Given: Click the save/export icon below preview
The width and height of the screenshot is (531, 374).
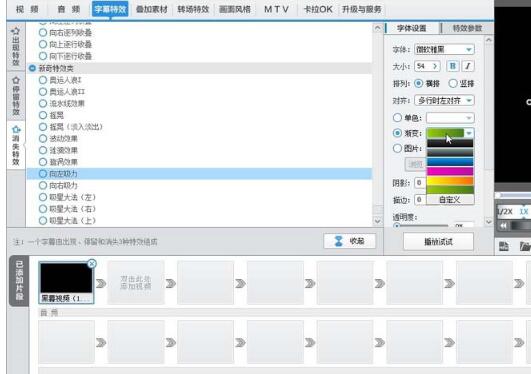Looking at the screenshot, I should click(x=504, y=246).
